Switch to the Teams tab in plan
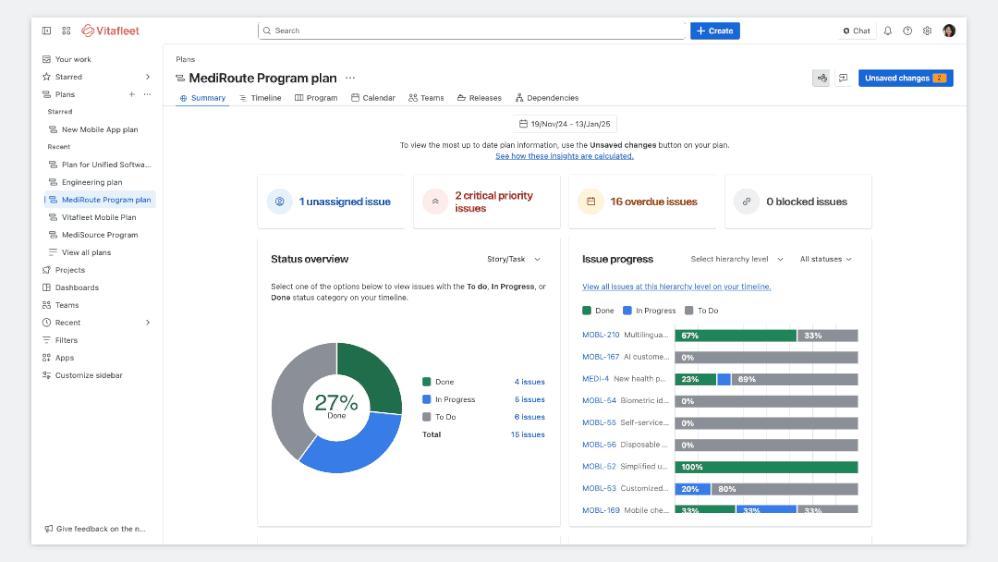Image resolution: width=998 pixels, height=562 pixels. click(x=426, y=98)
